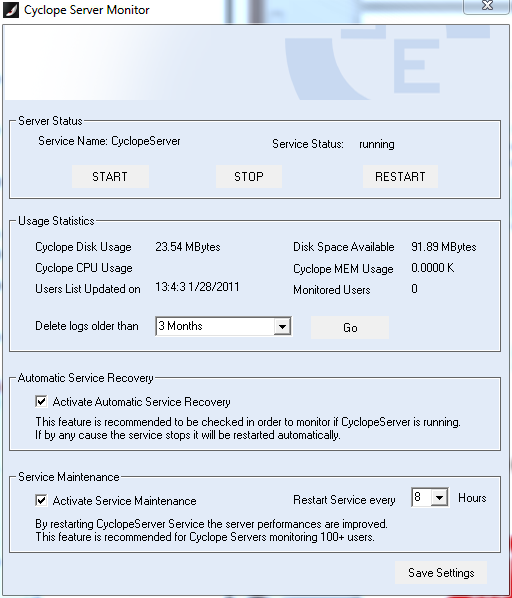Select the 3 Months combo box field
Screen dimensions: 512x598
pos(223,326)
